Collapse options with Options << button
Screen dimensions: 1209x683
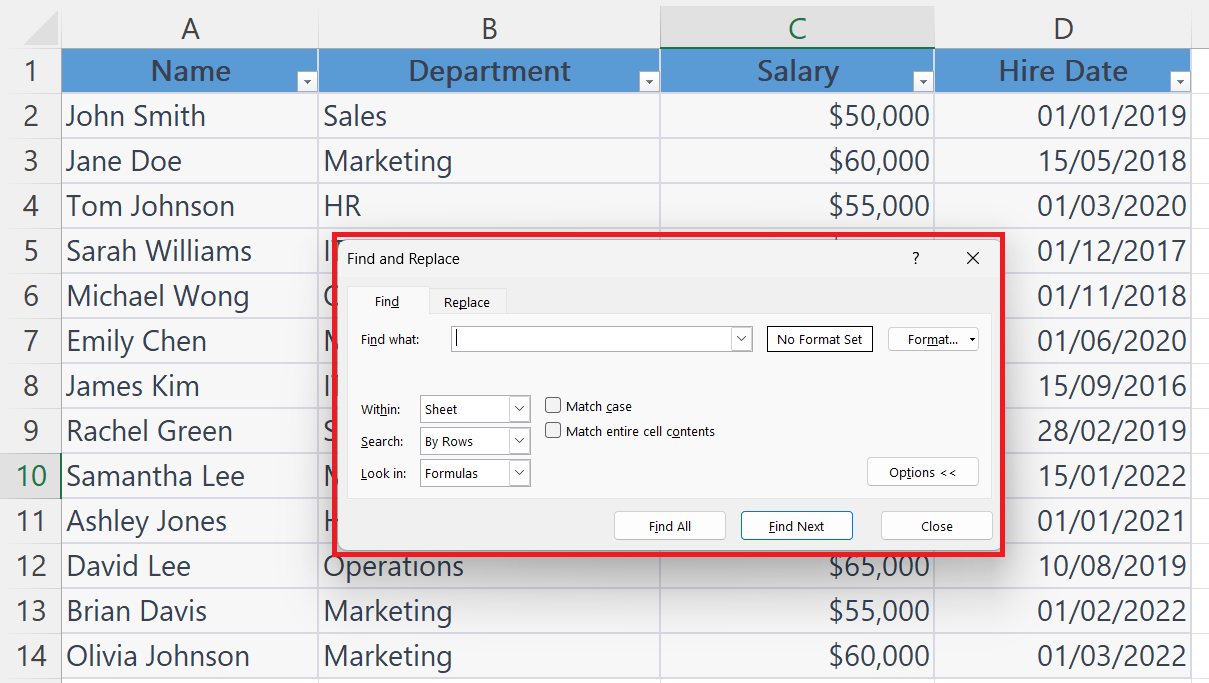point(922,472)
